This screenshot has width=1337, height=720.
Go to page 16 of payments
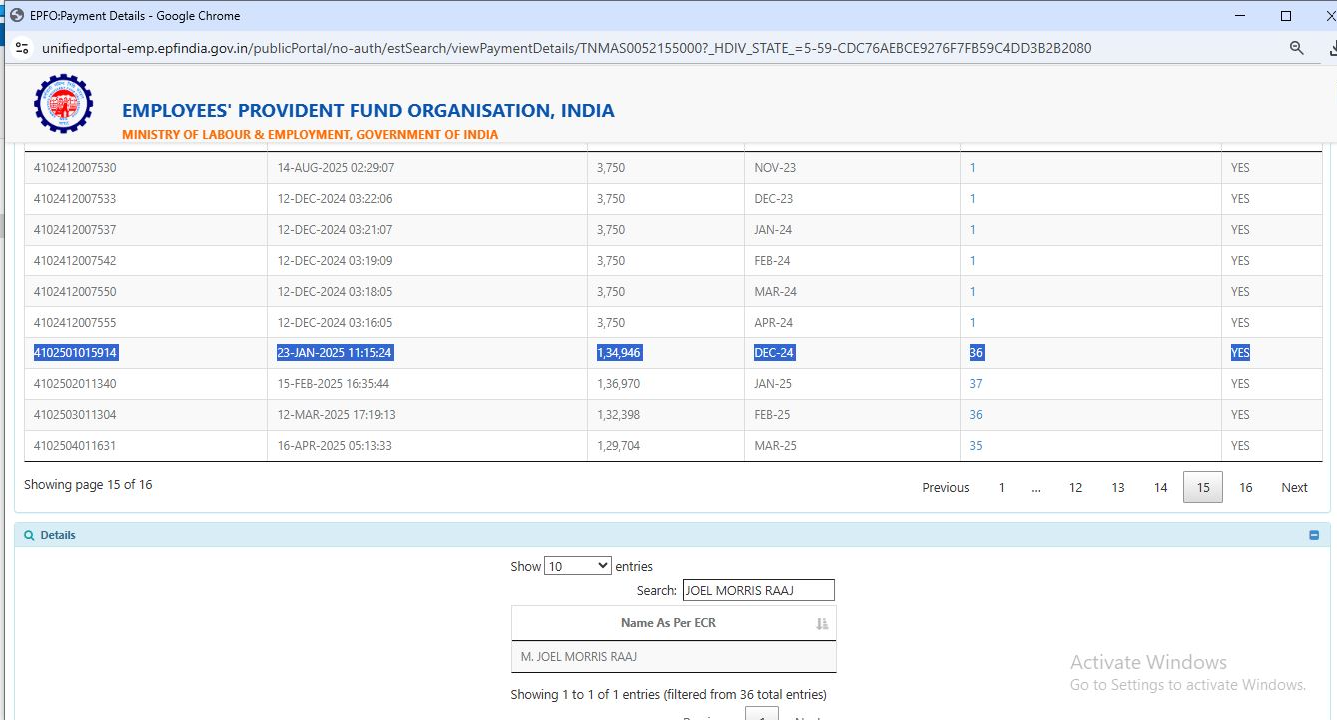pos(1245,488)
